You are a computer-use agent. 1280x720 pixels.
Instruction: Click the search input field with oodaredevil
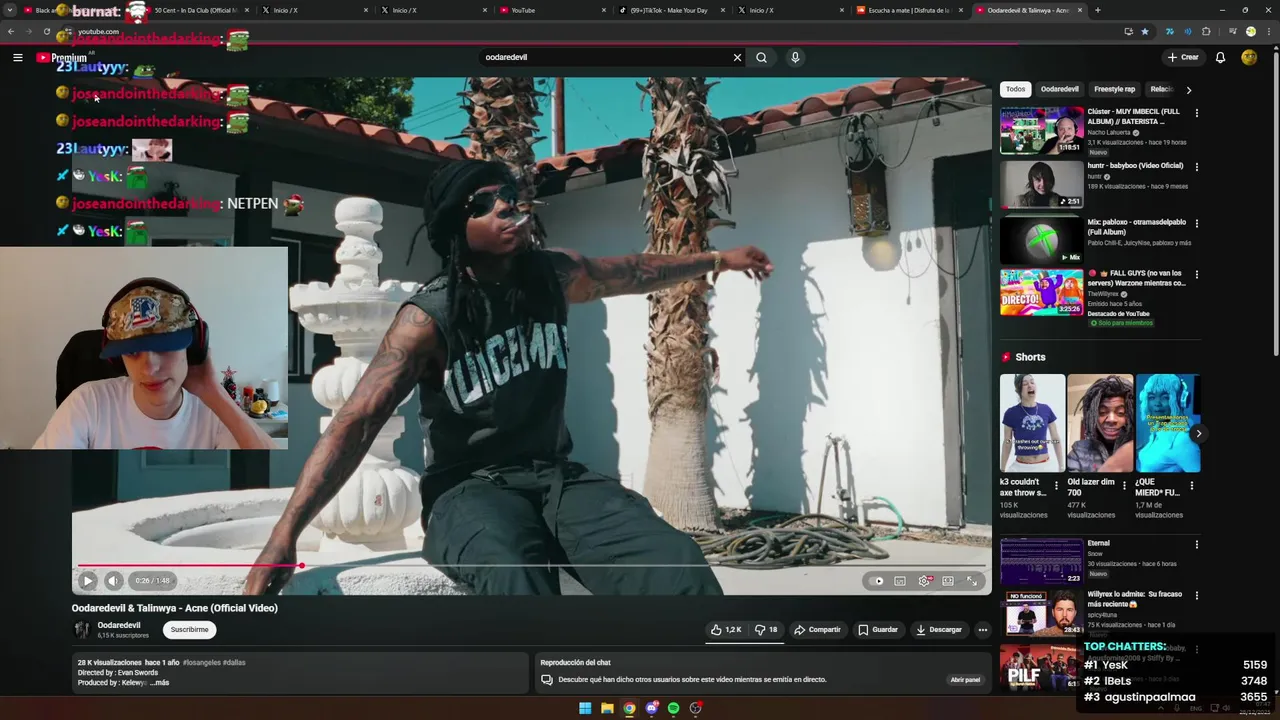coord(605,57)
